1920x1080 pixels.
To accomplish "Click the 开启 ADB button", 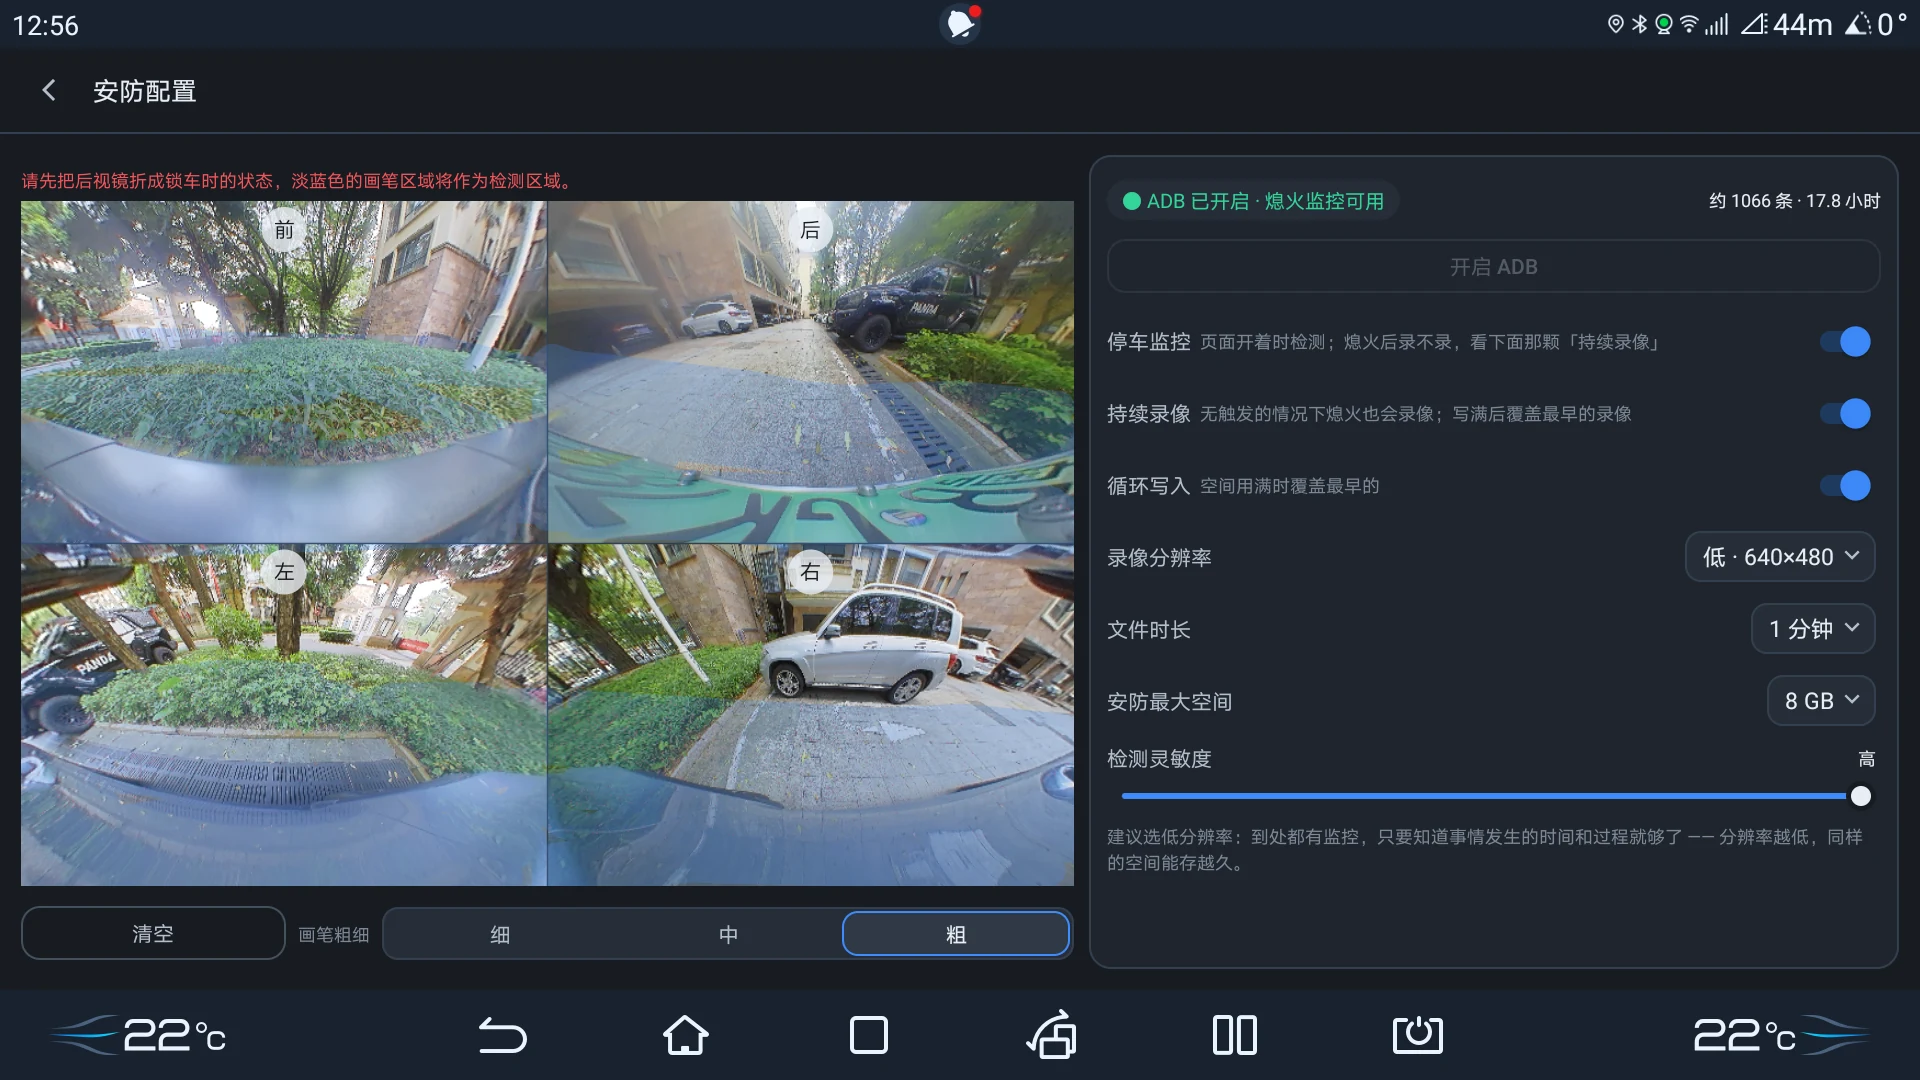I will (1493, 266).
